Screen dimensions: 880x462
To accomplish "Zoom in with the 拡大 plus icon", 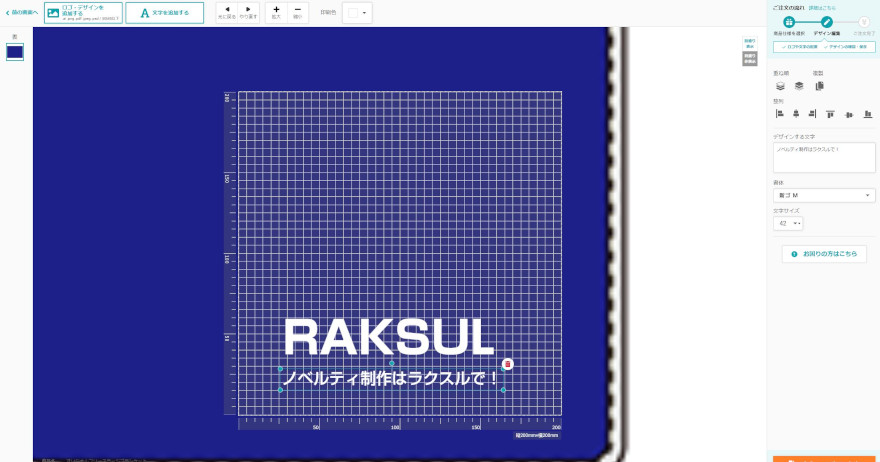I will [x=276, y=12].
